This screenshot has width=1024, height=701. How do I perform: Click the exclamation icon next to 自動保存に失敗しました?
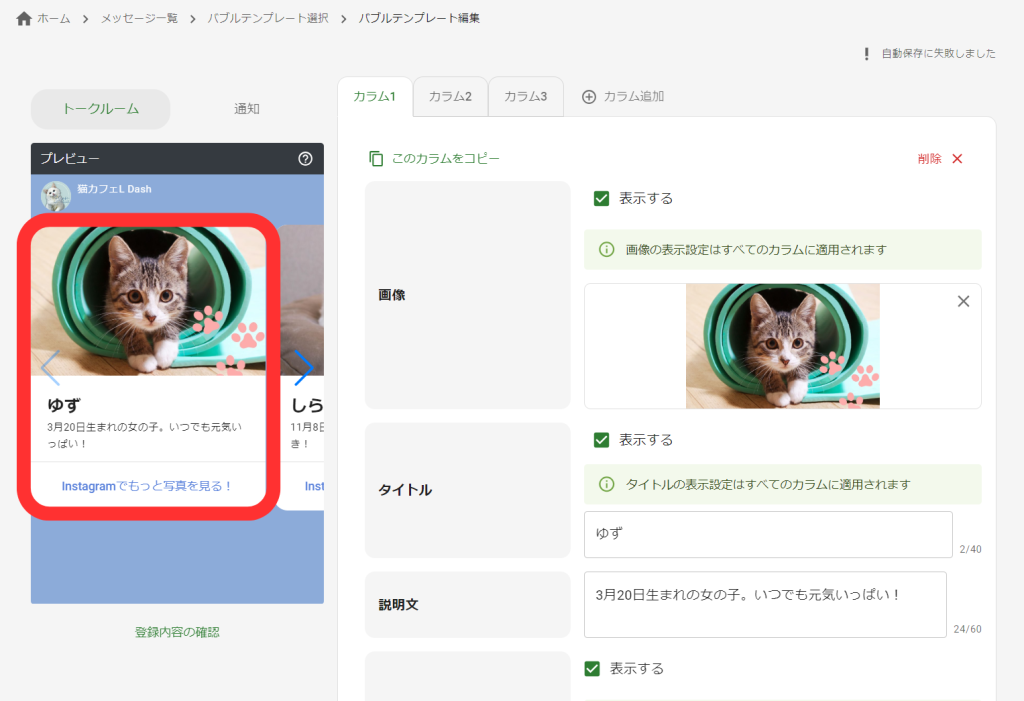point(866,53)
